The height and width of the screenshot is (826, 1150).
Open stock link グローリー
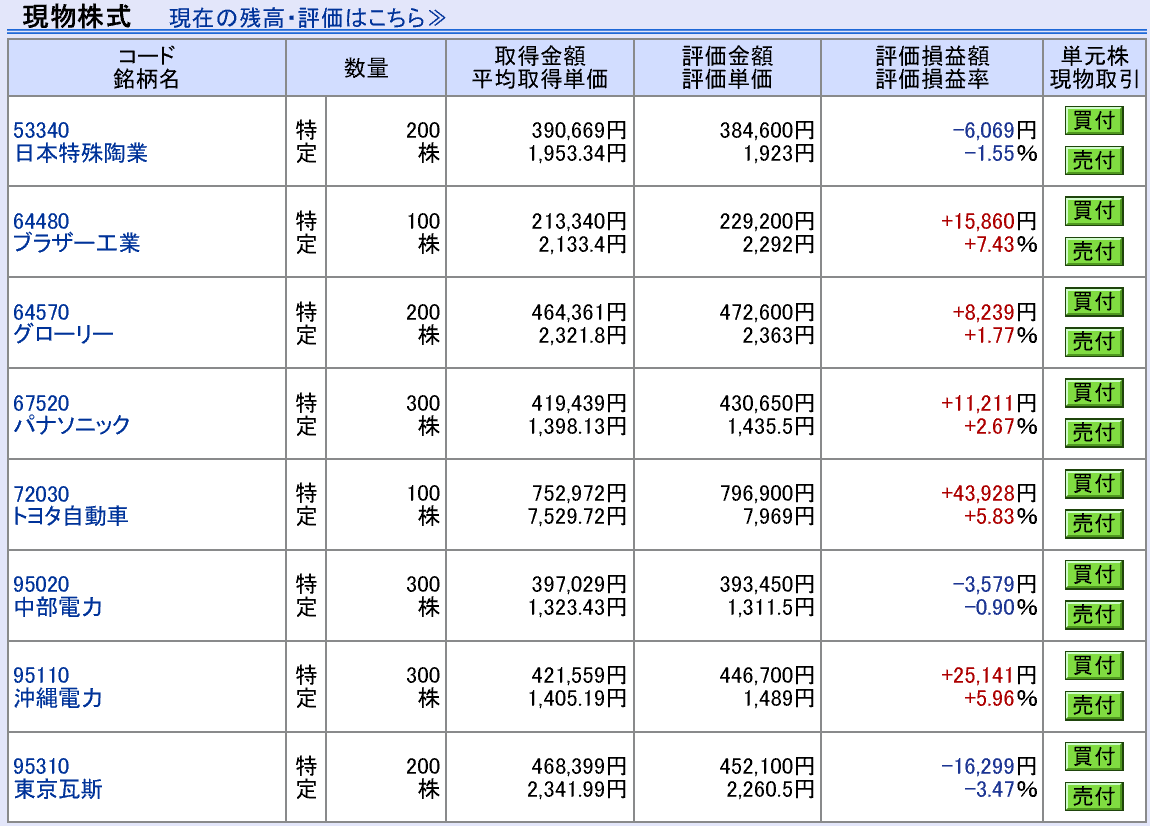[64, 335]
